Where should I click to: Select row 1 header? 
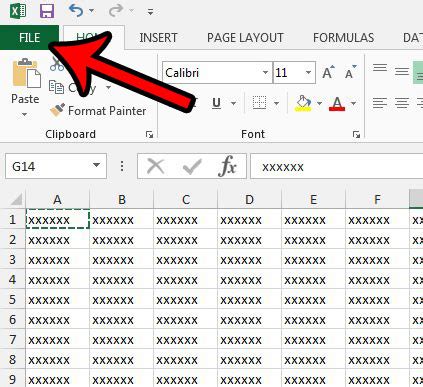(x=13, y=219)
